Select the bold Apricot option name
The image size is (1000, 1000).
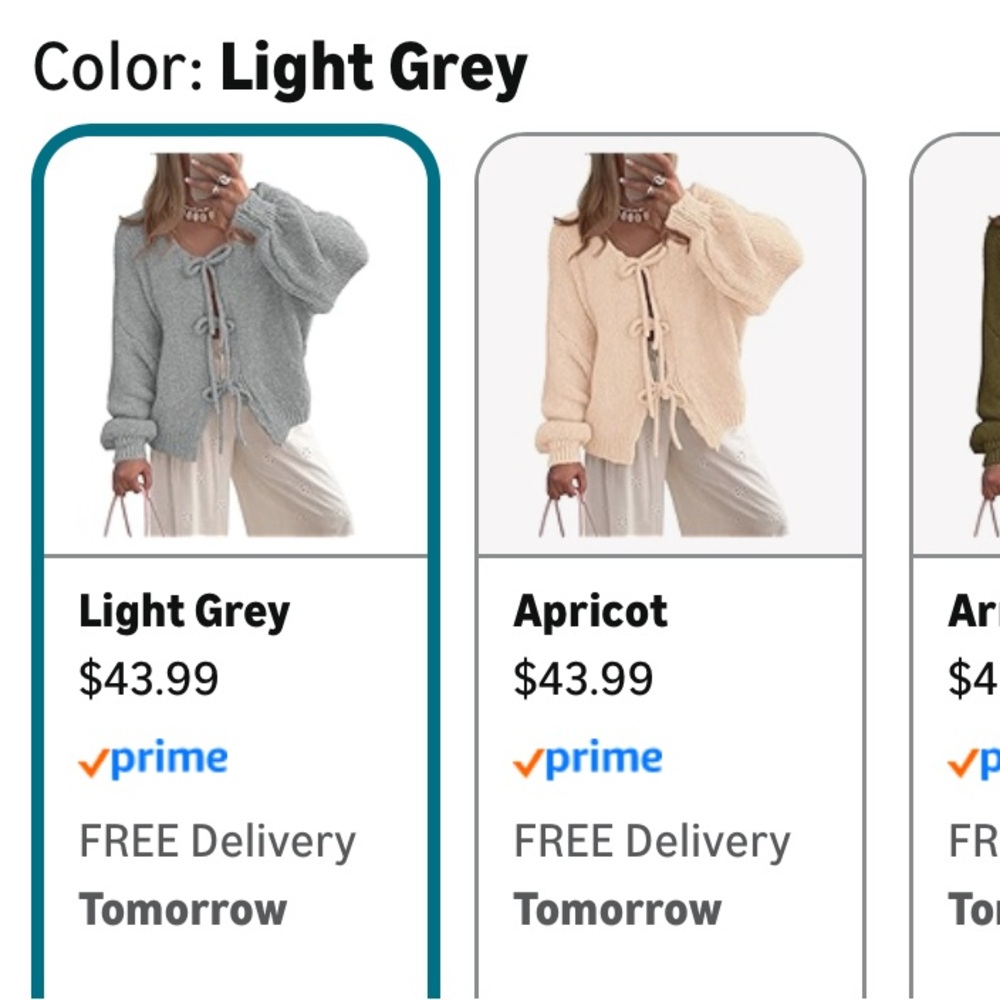[x=591, y=612]
